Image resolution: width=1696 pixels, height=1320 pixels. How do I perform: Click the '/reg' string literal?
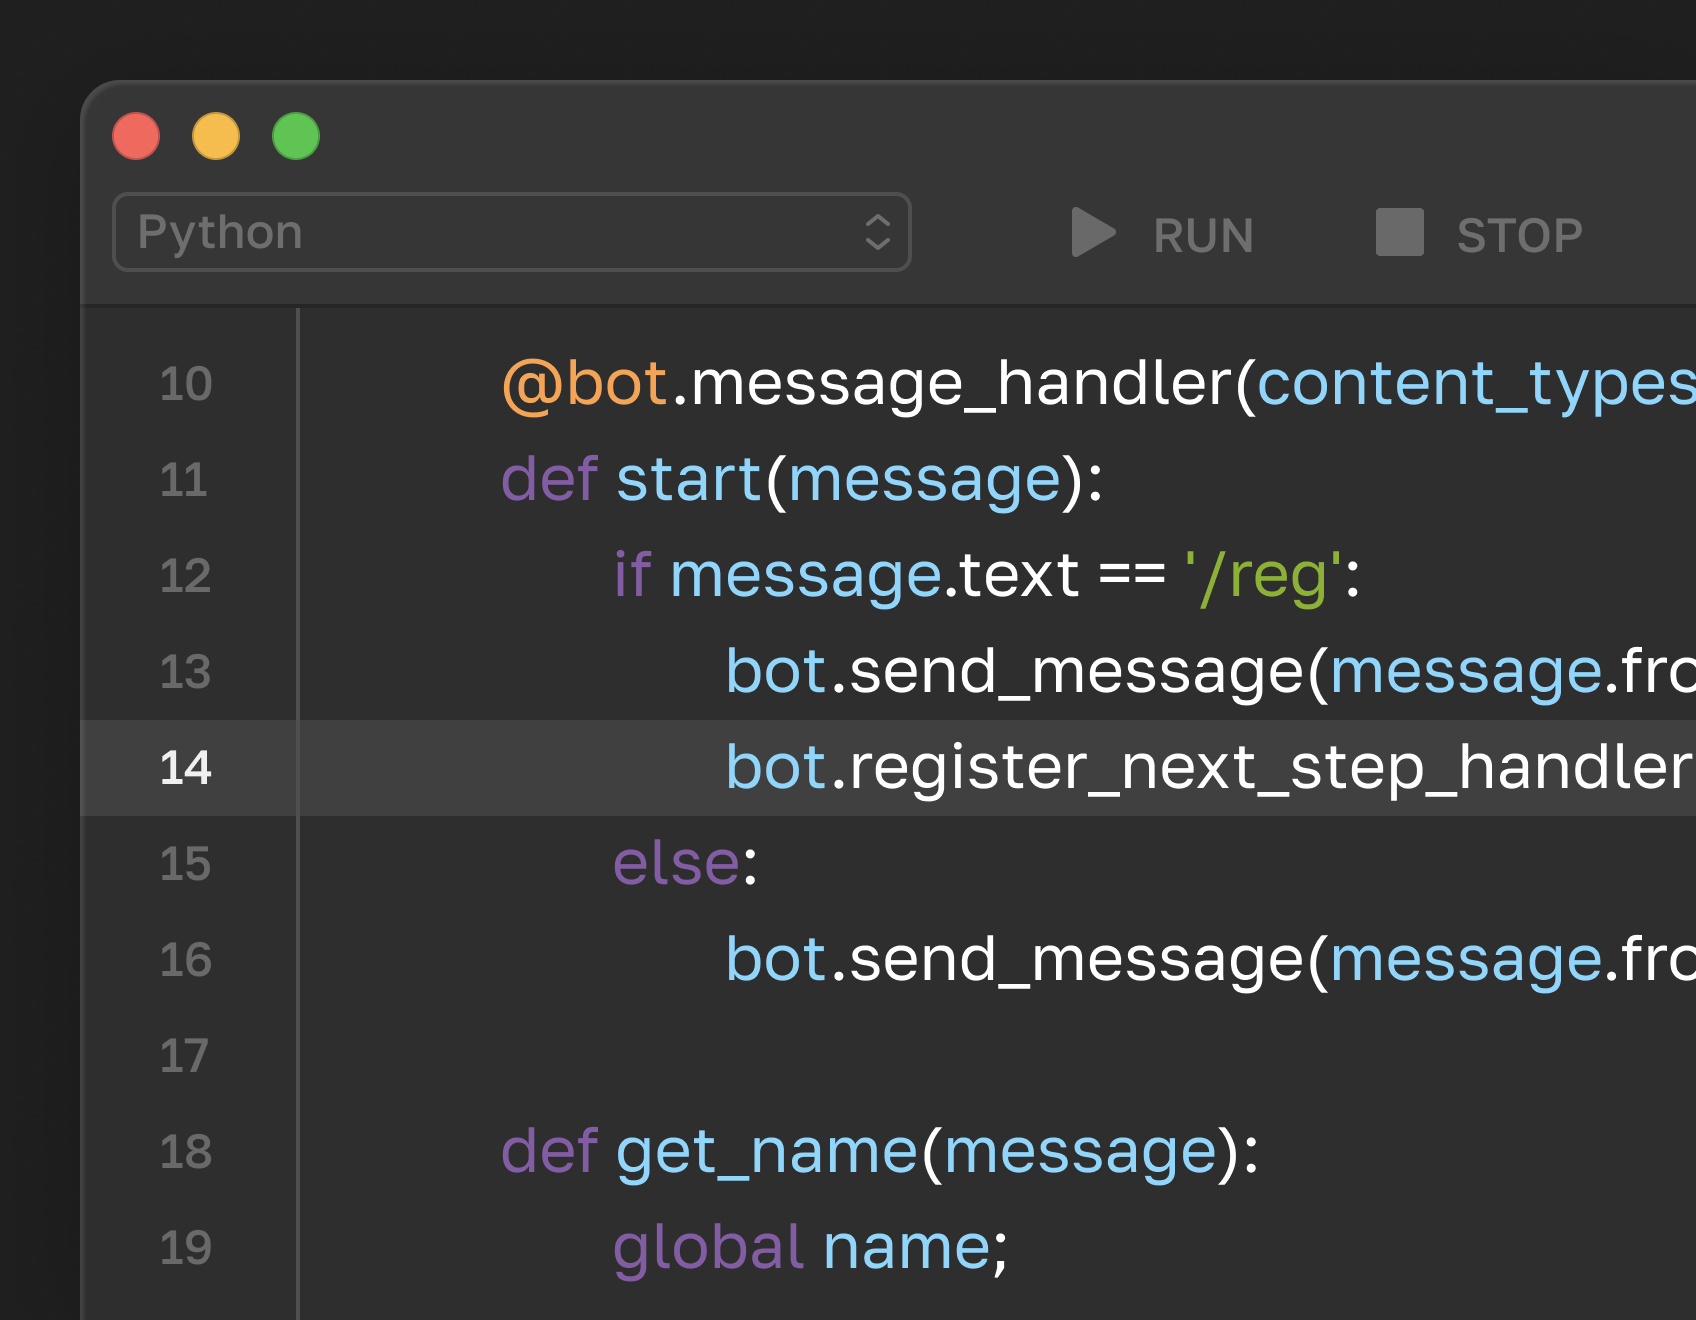coord(1263,576)
